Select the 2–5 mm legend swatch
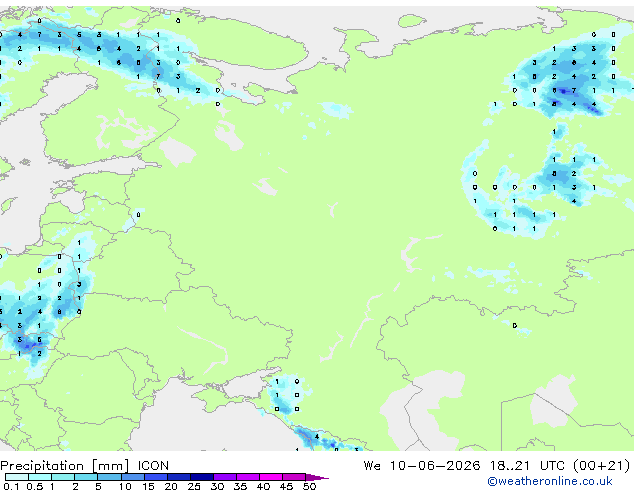 tap(86, 477)
